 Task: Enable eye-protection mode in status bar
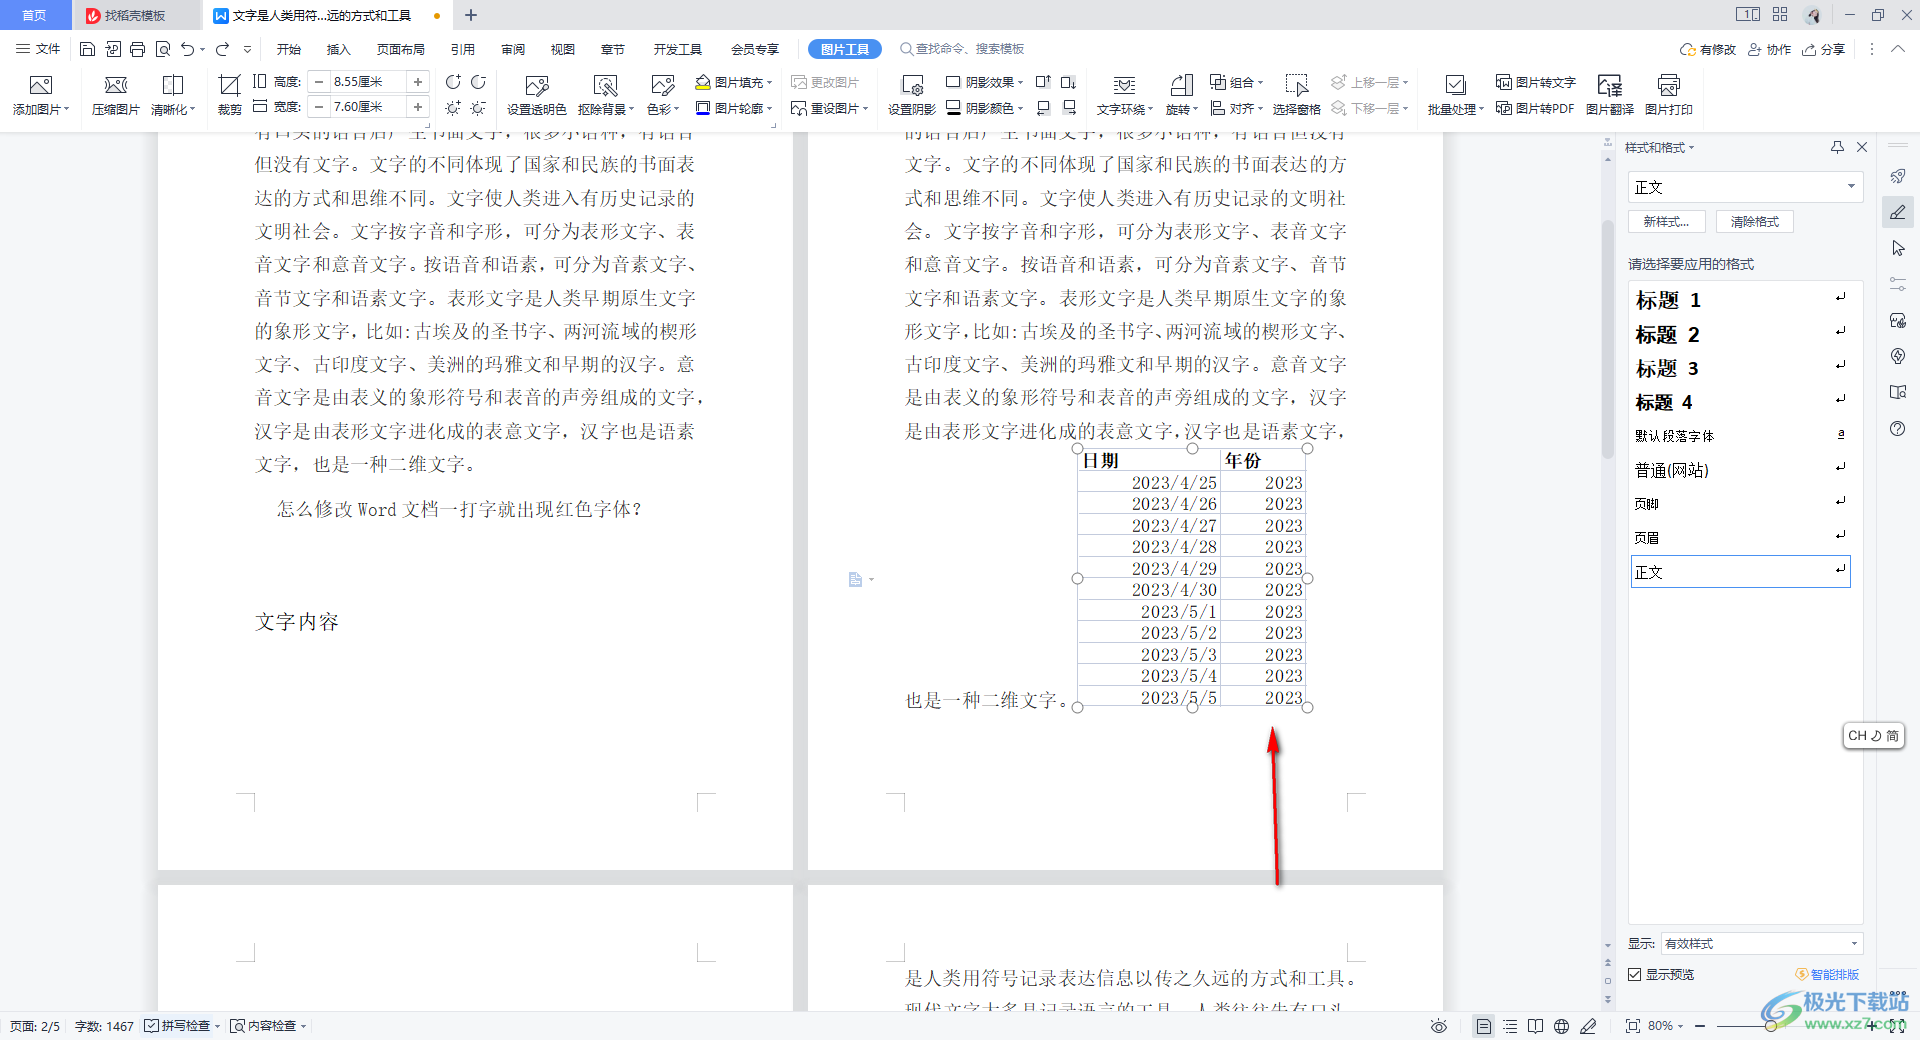[x=1439, y=1026]
